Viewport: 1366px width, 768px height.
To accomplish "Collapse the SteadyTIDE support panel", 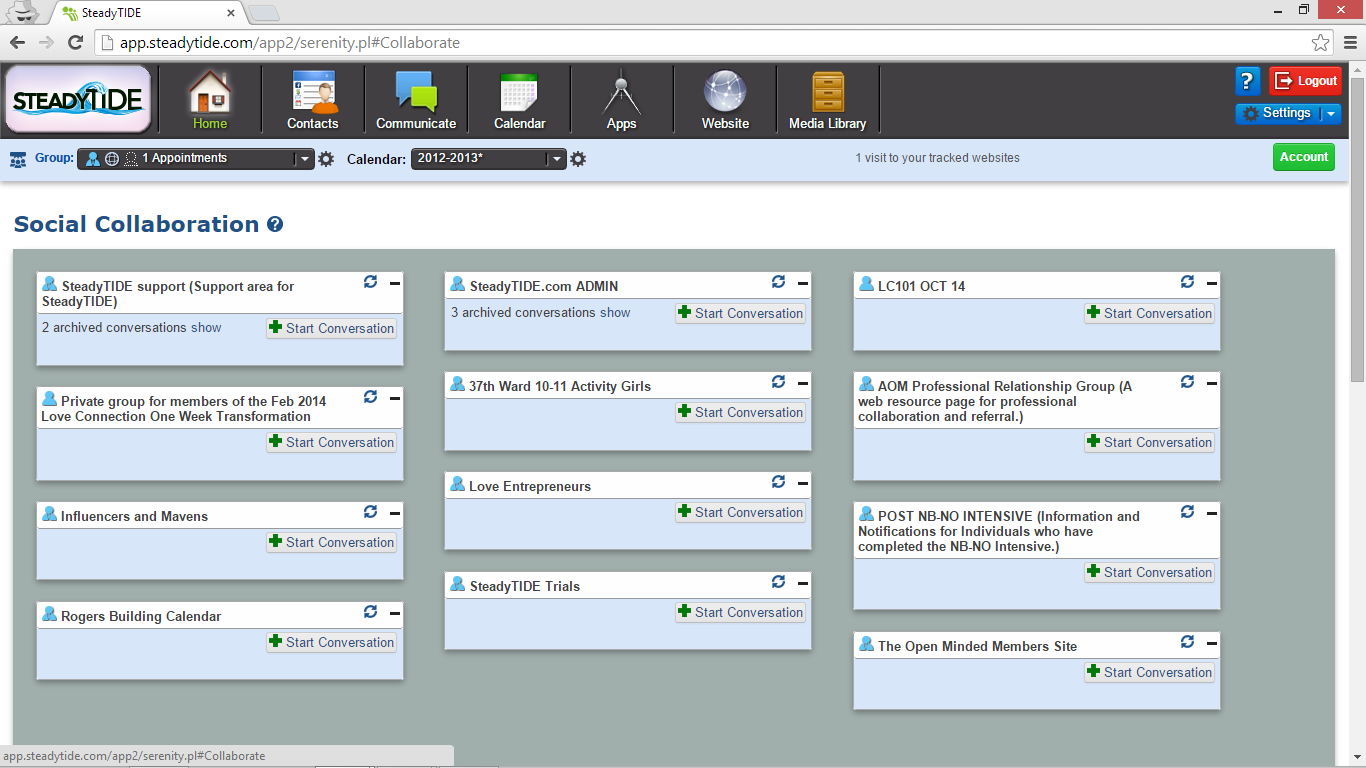I will [x=394, y=284].
